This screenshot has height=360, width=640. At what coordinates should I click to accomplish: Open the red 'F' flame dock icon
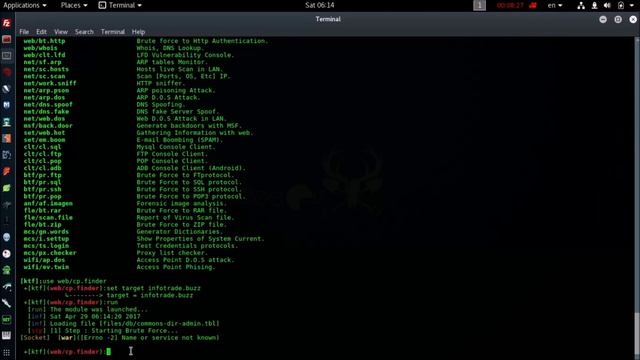(x=7, y=171)
